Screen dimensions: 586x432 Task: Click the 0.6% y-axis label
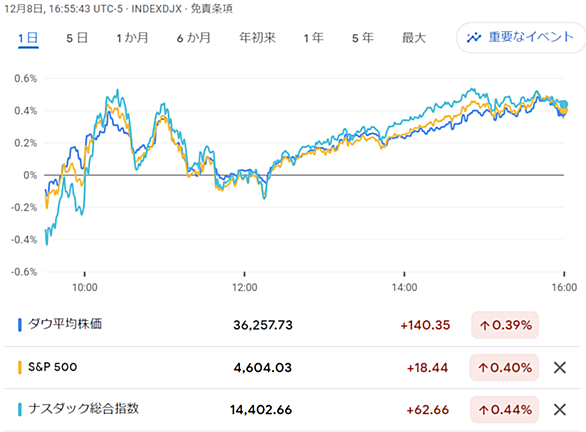[x=25, y=78]
